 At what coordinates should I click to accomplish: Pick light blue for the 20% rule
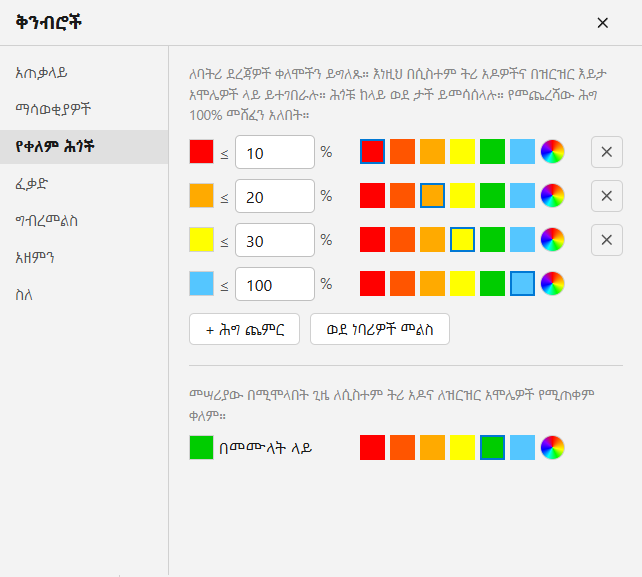coord(522,196)
